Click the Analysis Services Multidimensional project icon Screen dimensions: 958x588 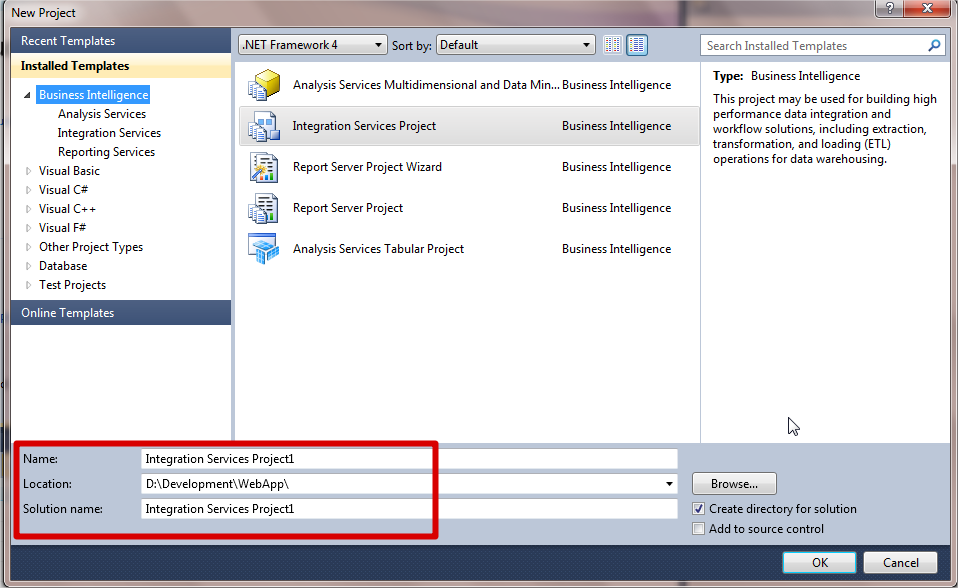click(263, 86)
